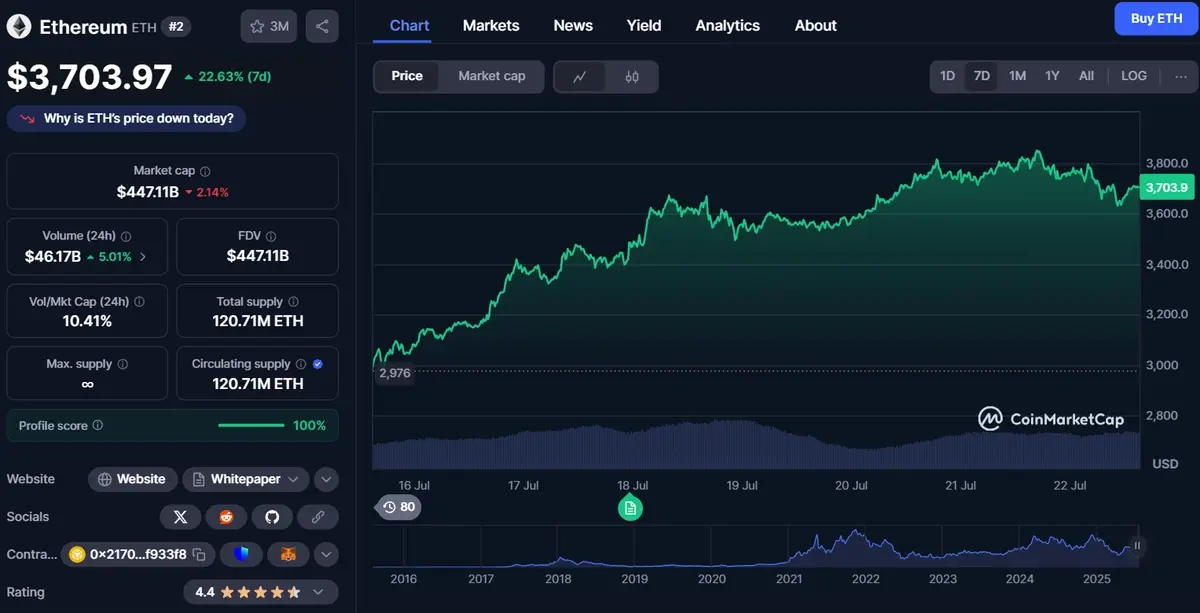This screenshot has height=613, width=1200.
Task: Expand more contracts chevron
Action: point(326,554)
